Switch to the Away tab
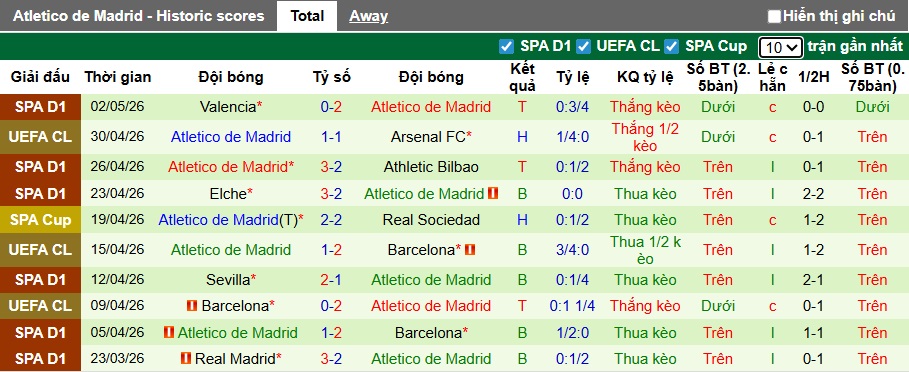 368,16
